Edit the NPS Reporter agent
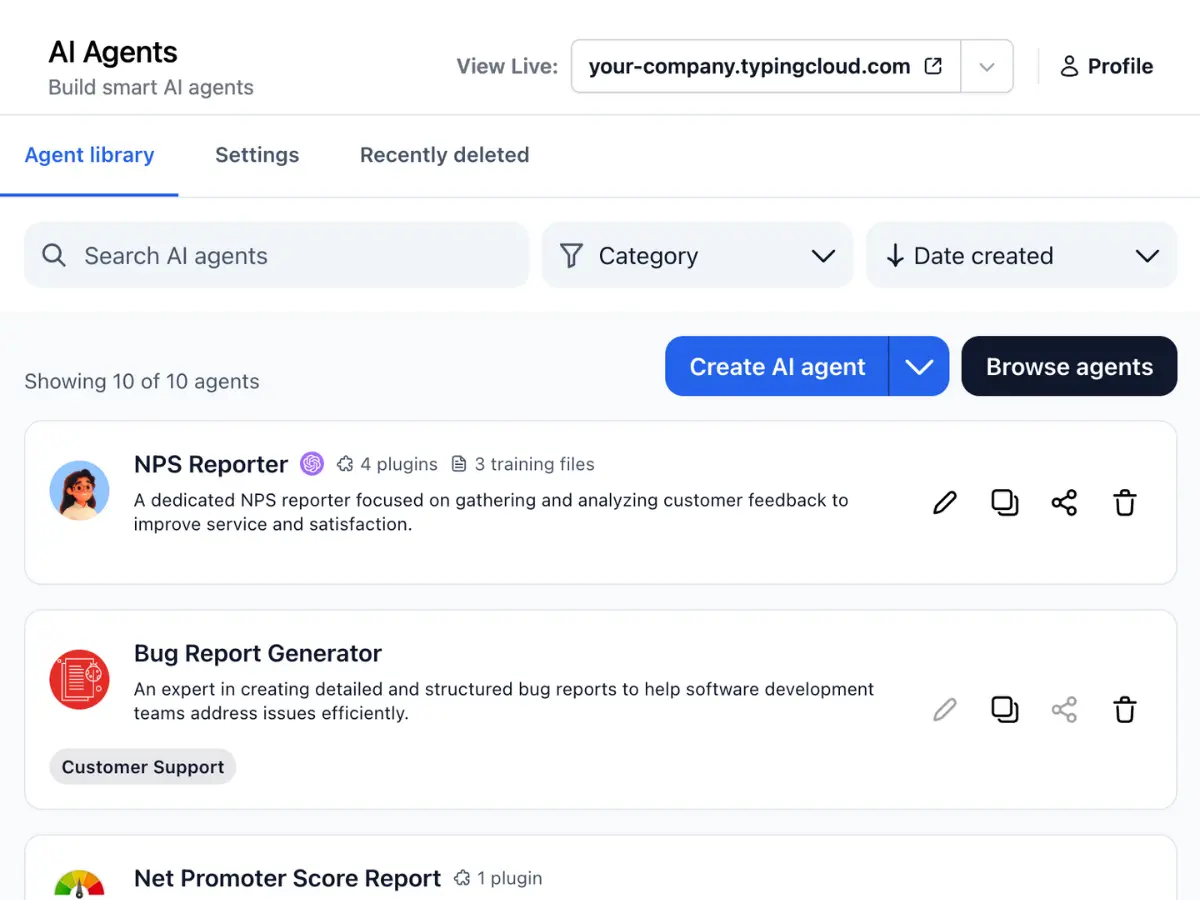Image resolution: width=1200 pixels, height=900 pixels. pyautogui.click(x=945, y=502)
